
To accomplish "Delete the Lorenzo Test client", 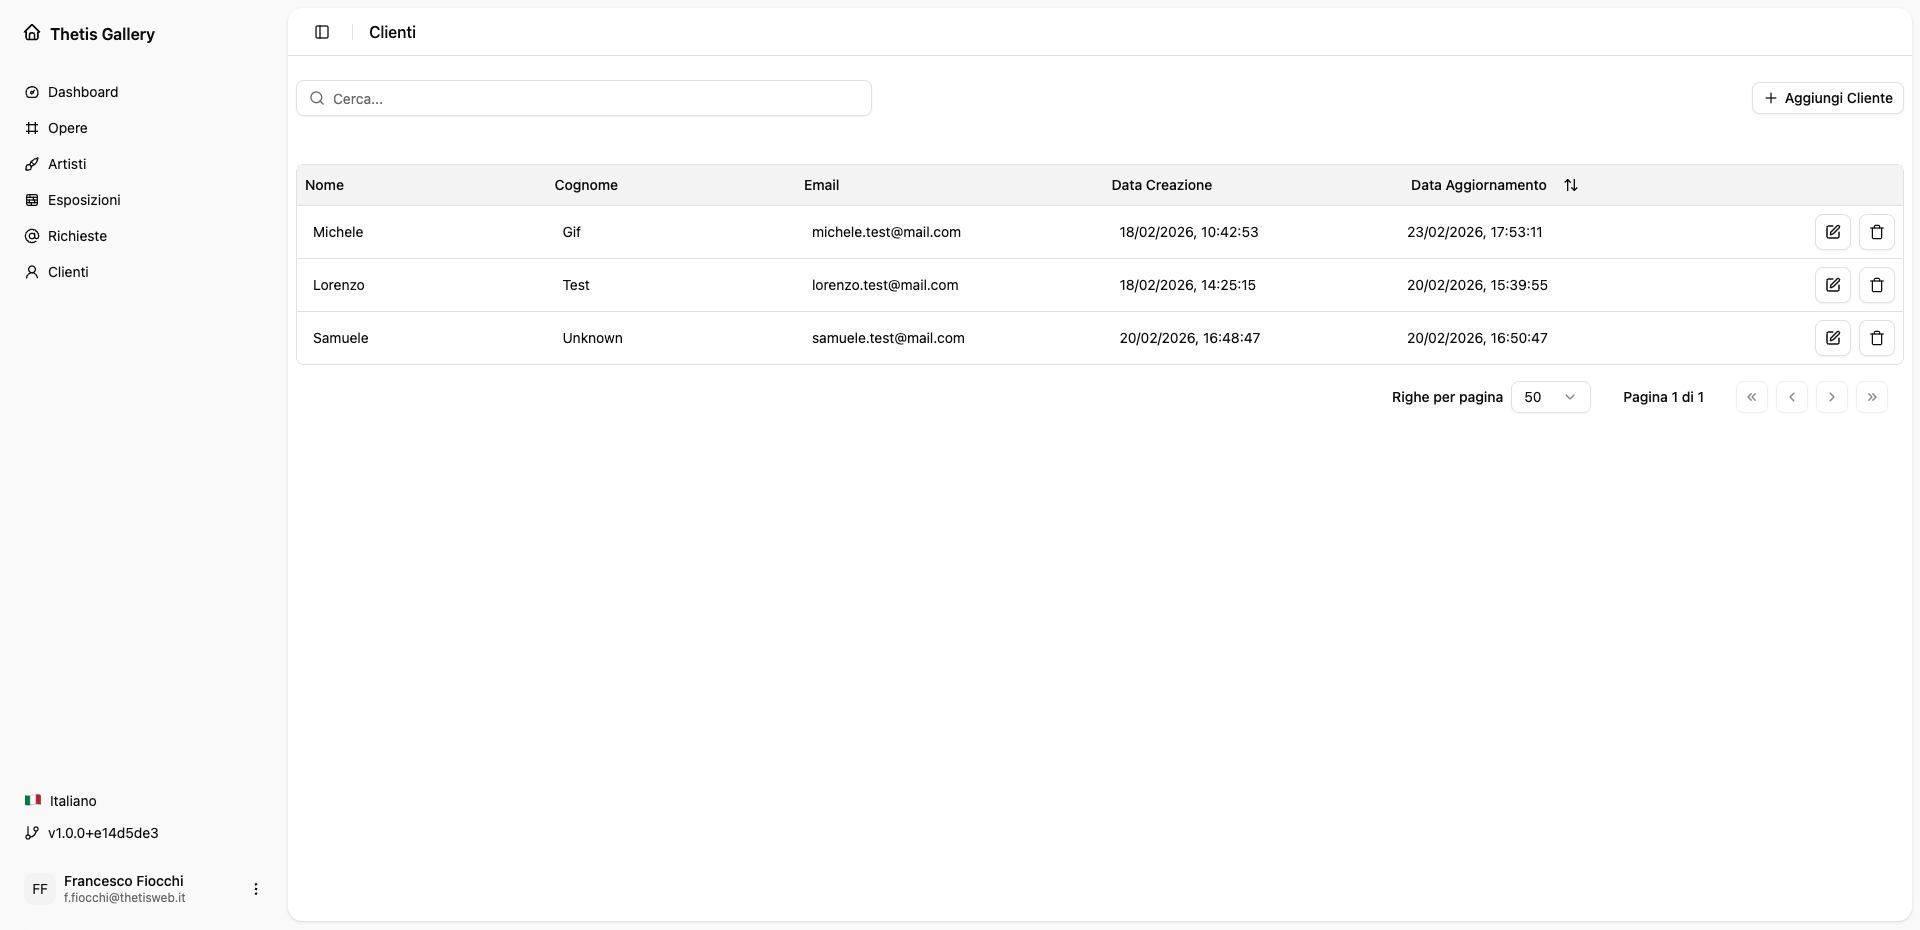I will (x=1876, y=285).
